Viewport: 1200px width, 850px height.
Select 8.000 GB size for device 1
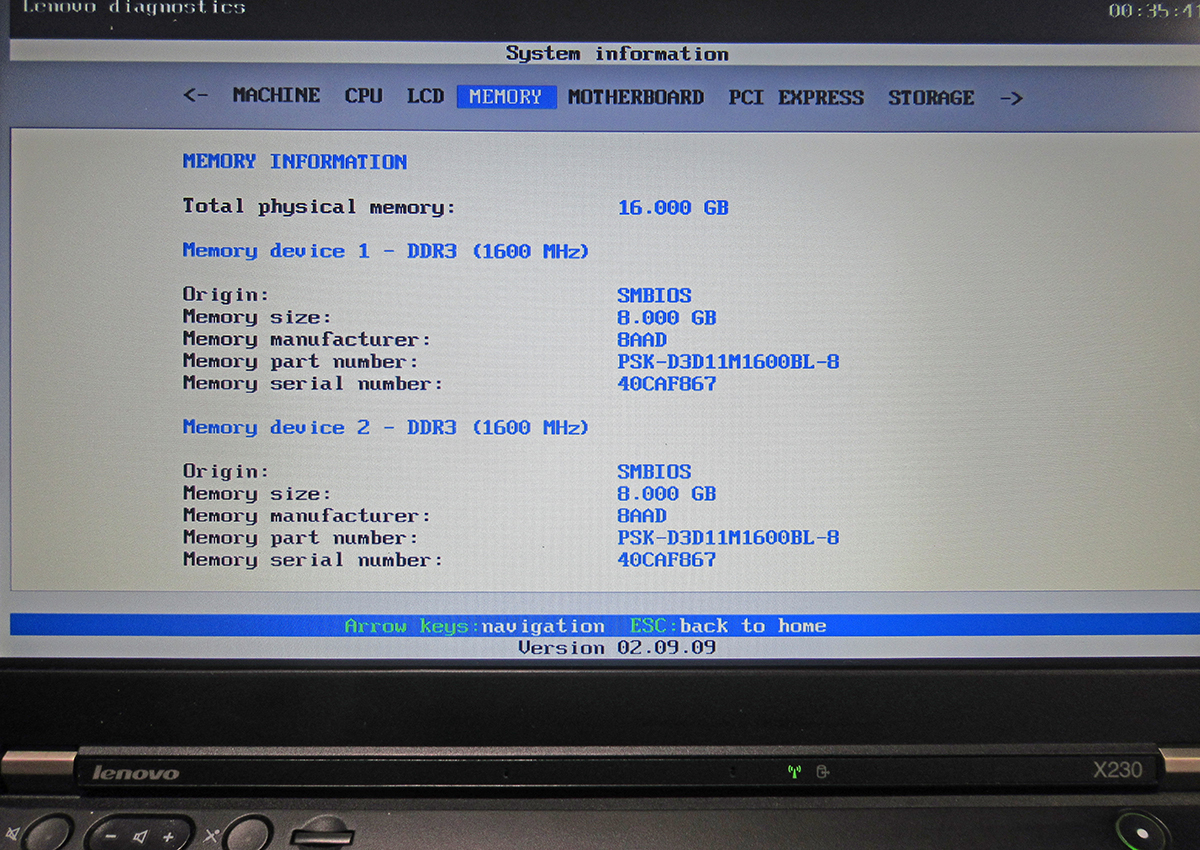[667, 317]
